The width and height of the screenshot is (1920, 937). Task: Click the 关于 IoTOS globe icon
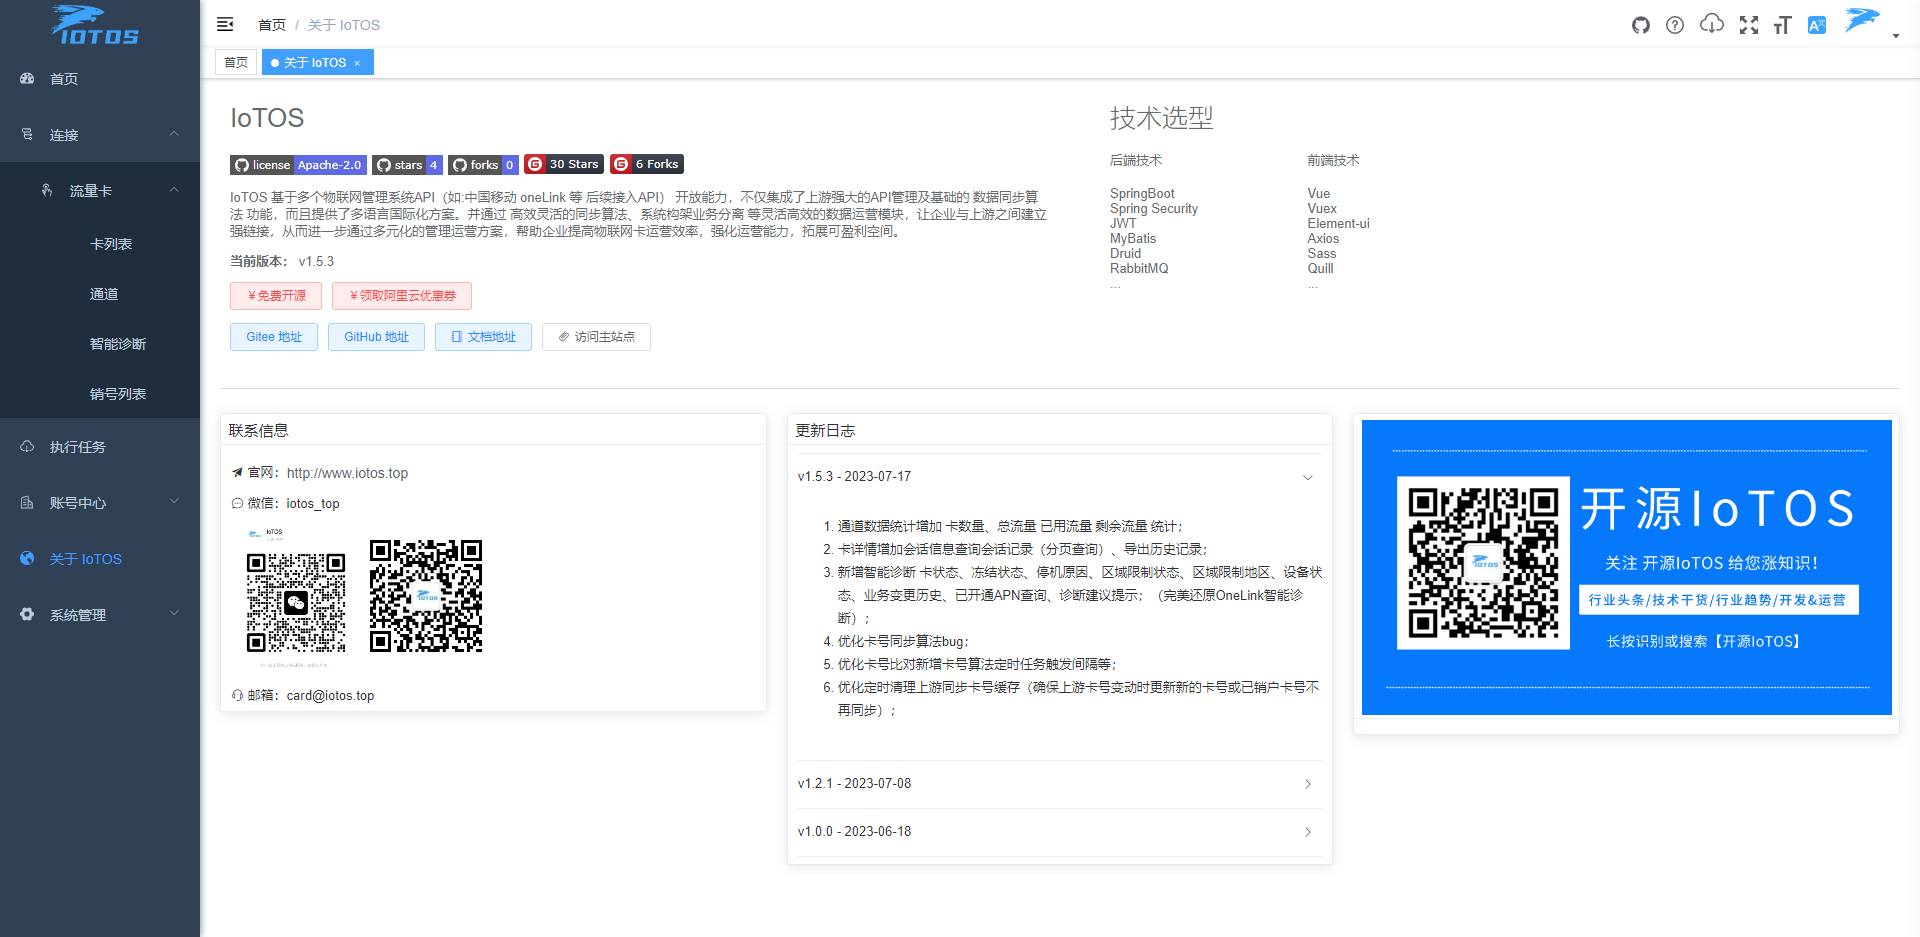pyautogui.click(x=27, y=558)
